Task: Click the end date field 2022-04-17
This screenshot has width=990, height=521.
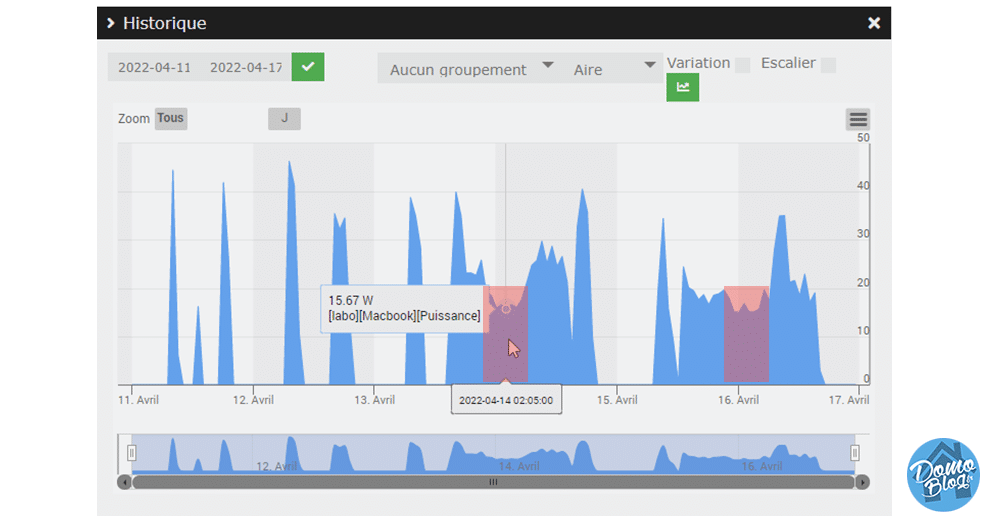Action: (245, 68)
